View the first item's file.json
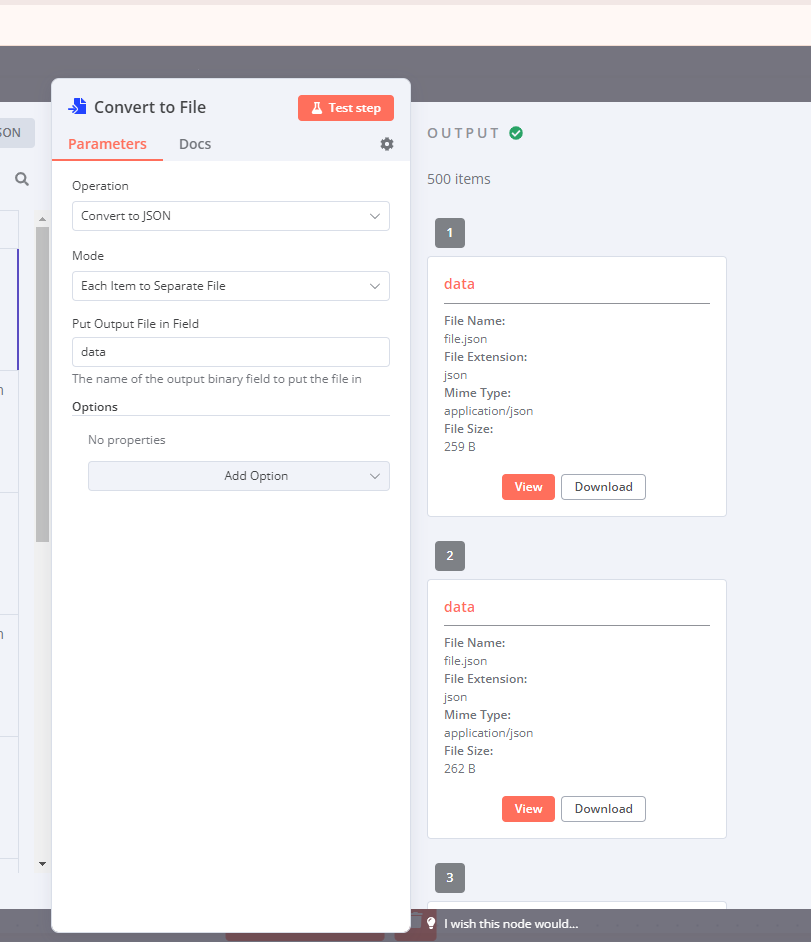The image size is (811, 942). [x=528, y=487]
